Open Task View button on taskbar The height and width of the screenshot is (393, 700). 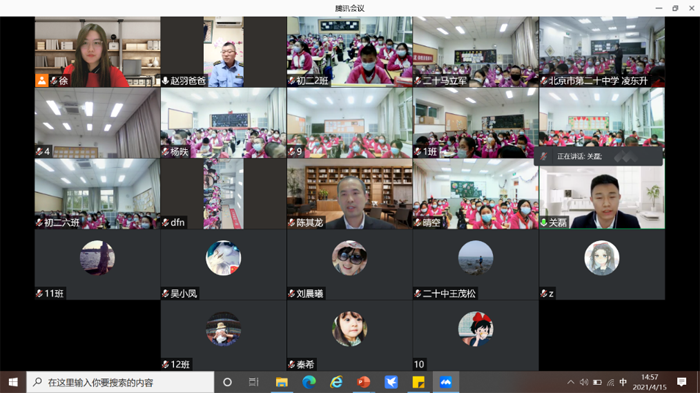(x=254, y=382)
